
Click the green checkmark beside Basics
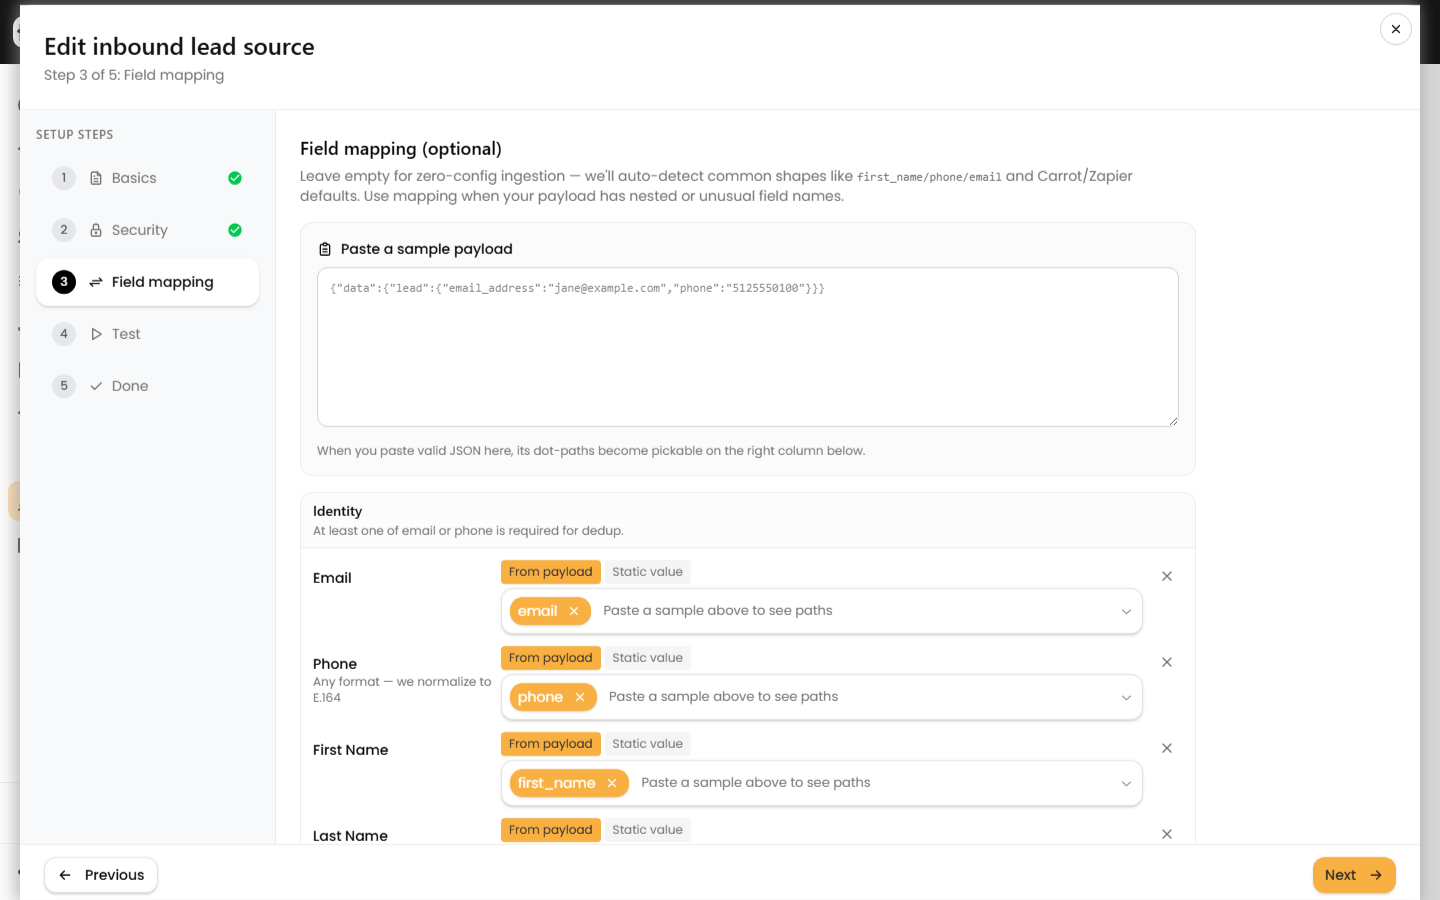[235, 178]
